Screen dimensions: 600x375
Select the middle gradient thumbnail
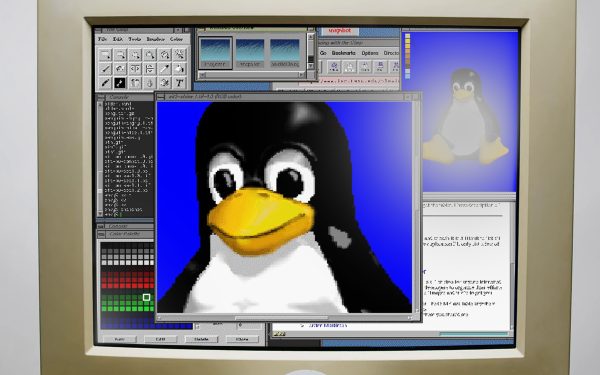click(250, 53)
